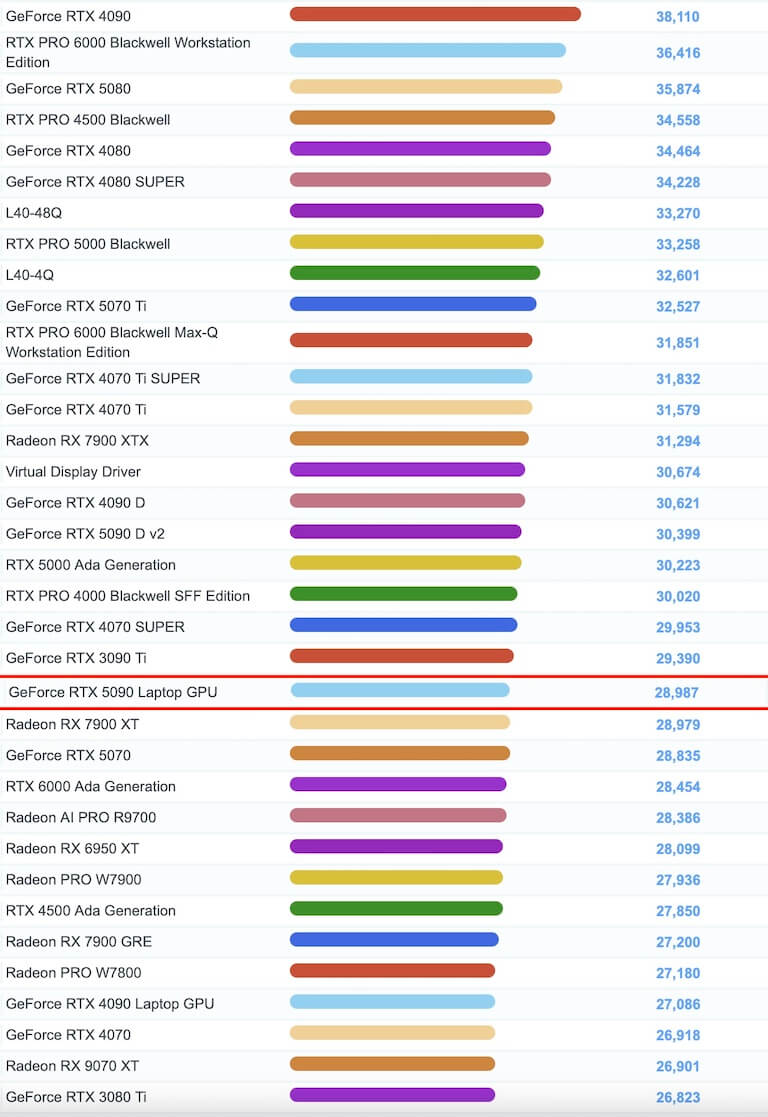Select the GeForce RTX 5070 name
Image resolution: width=768 pixels, height=1117 pixels.
tap(68, 755)
